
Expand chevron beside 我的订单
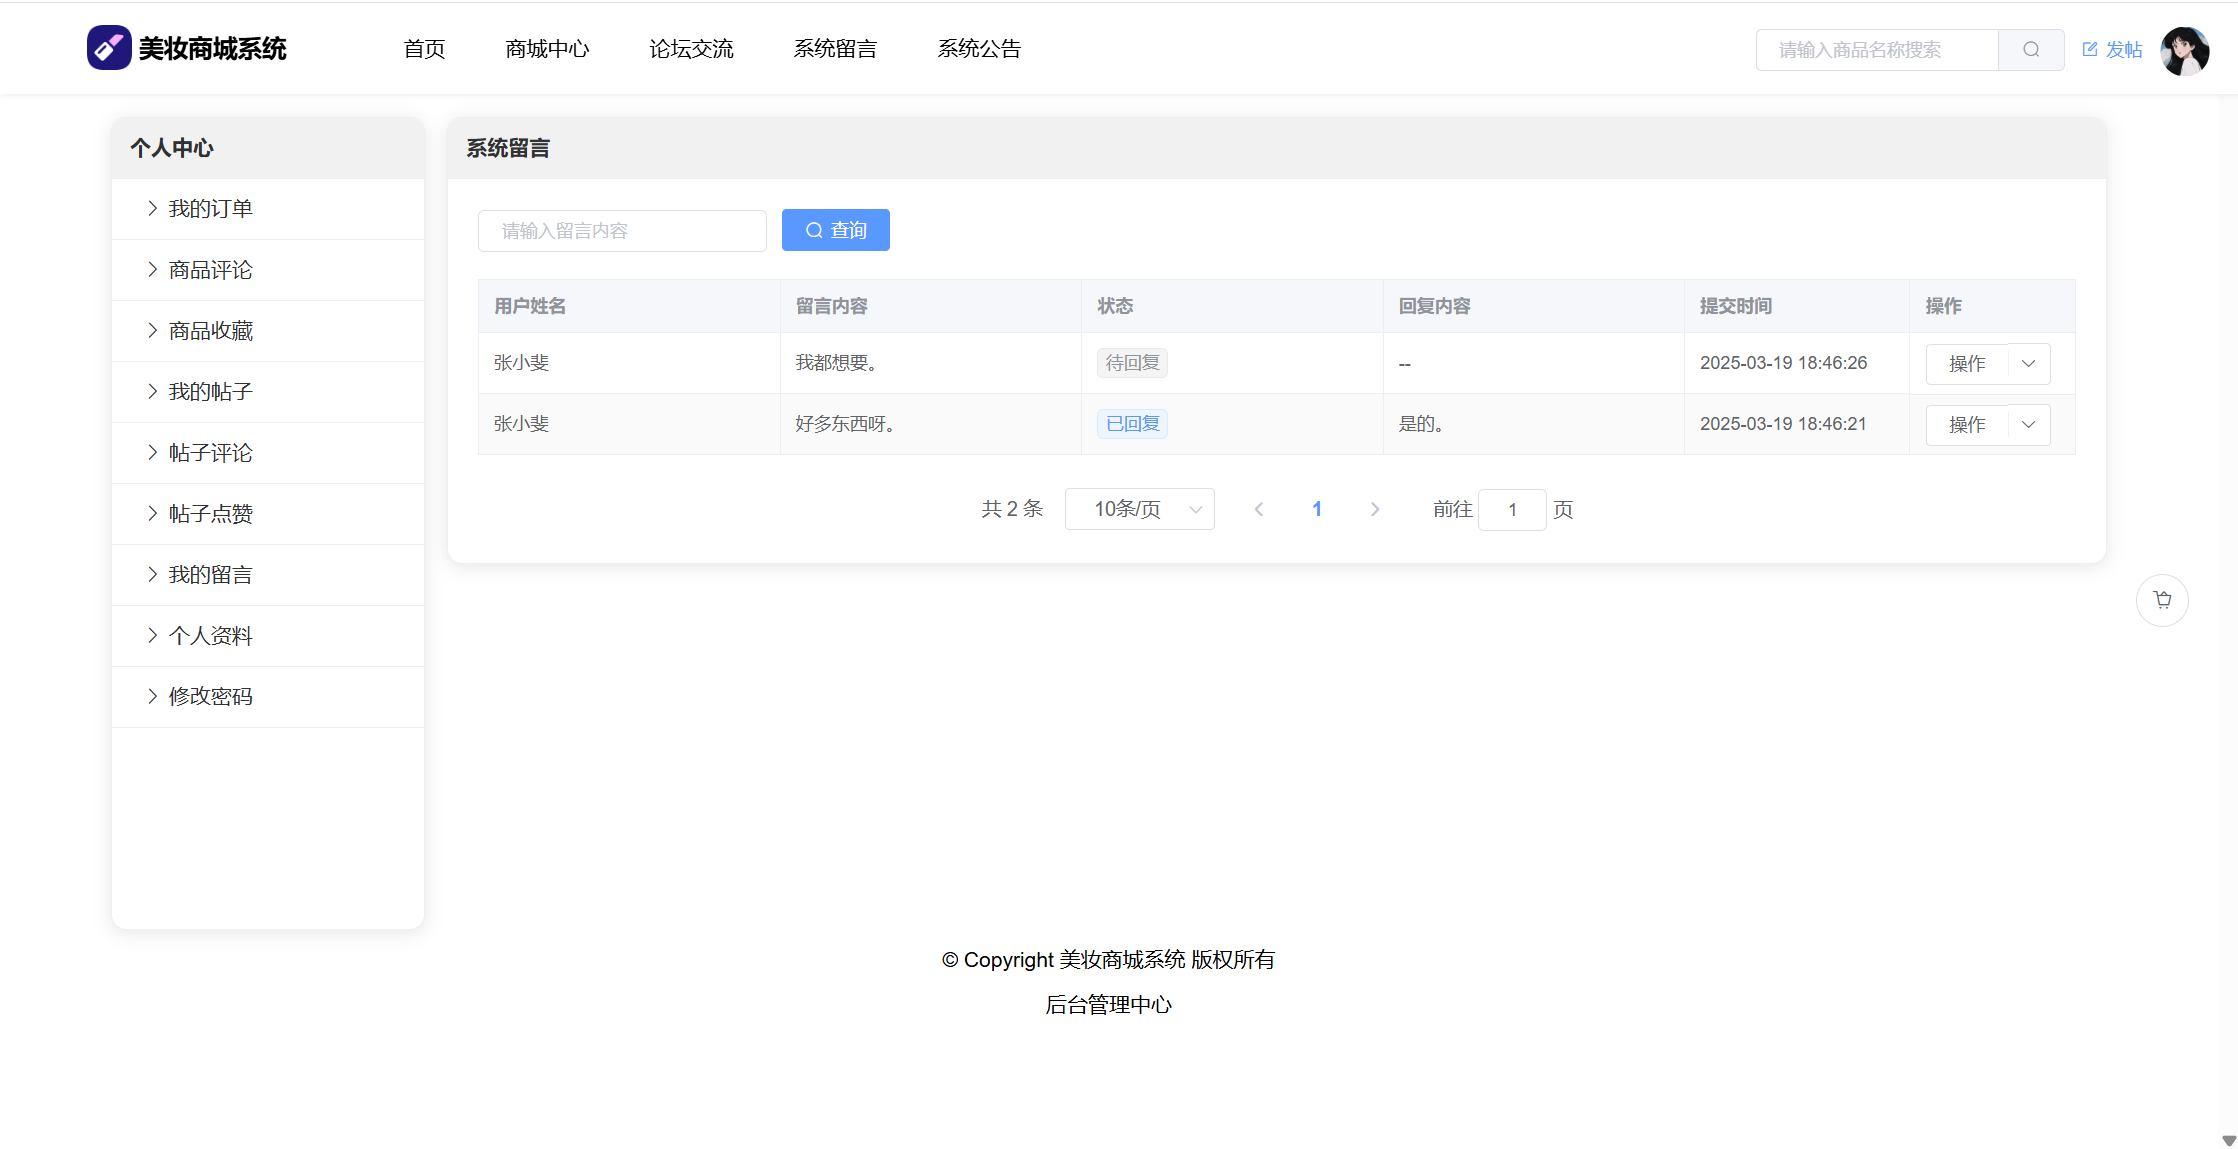152,208
